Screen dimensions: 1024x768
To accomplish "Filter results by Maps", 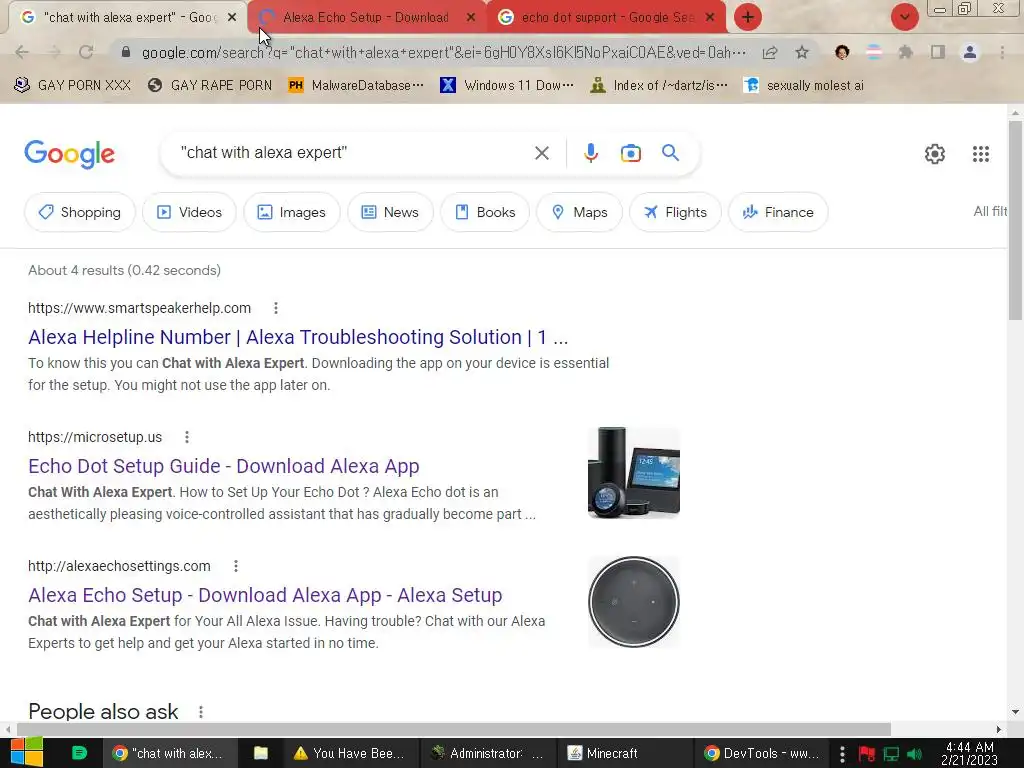I will (x=579, y=212).
